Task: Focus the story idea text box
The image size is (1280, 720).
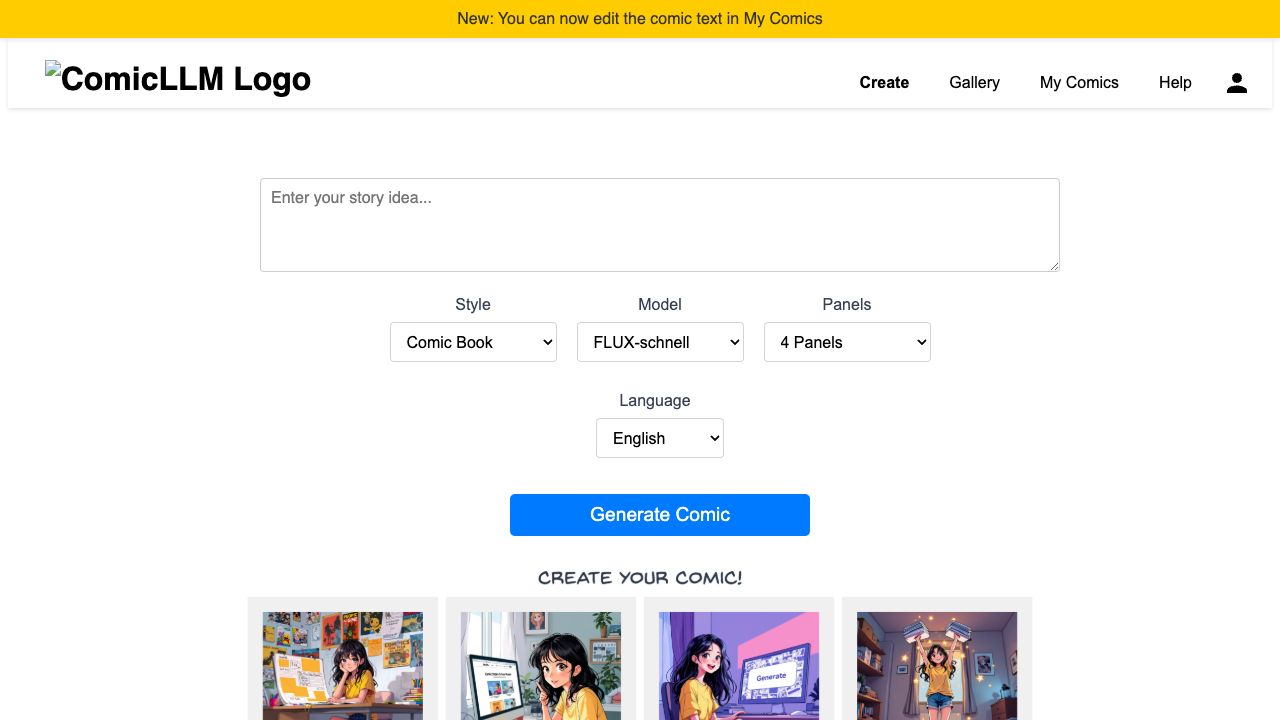Action: [659, 225]
